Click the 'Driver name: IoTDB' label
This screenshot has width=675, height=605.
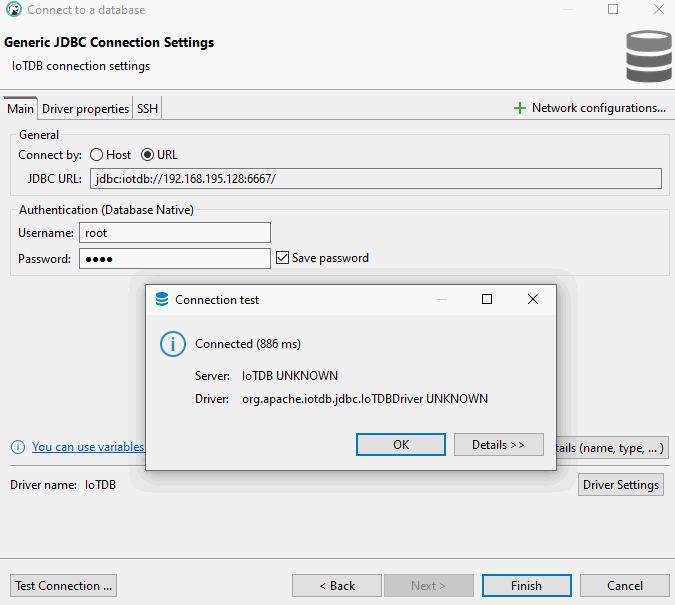pyautogui.click(x=63, y=485)
